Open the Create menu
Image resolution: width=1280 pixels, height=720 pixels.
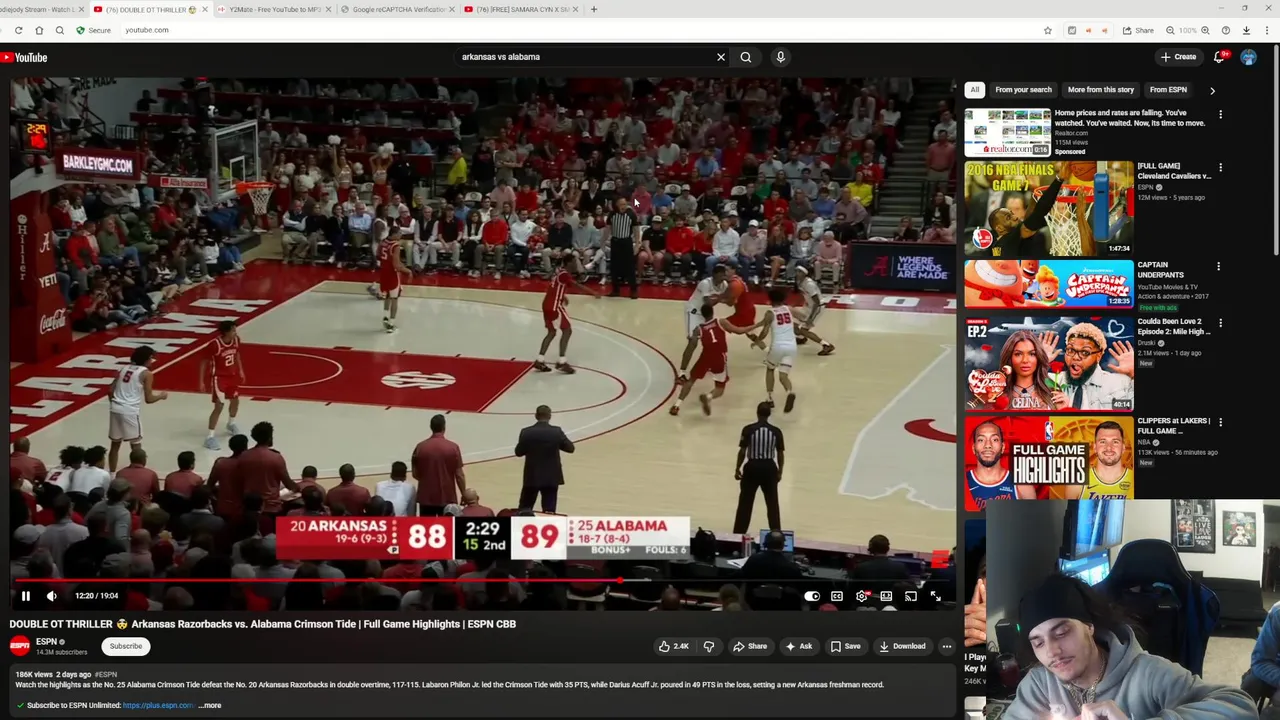coord(1179,57)
